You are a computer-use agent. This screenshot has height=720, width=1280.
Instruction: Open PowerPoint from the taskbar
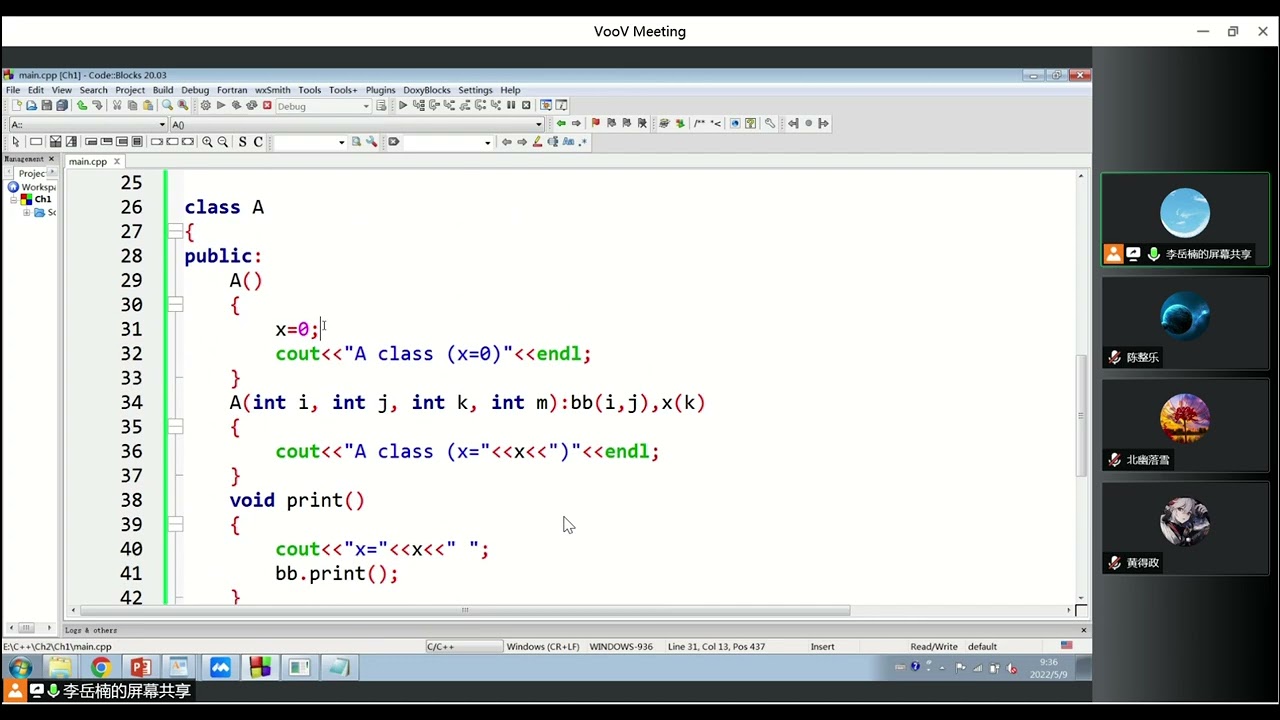point(140,667)
